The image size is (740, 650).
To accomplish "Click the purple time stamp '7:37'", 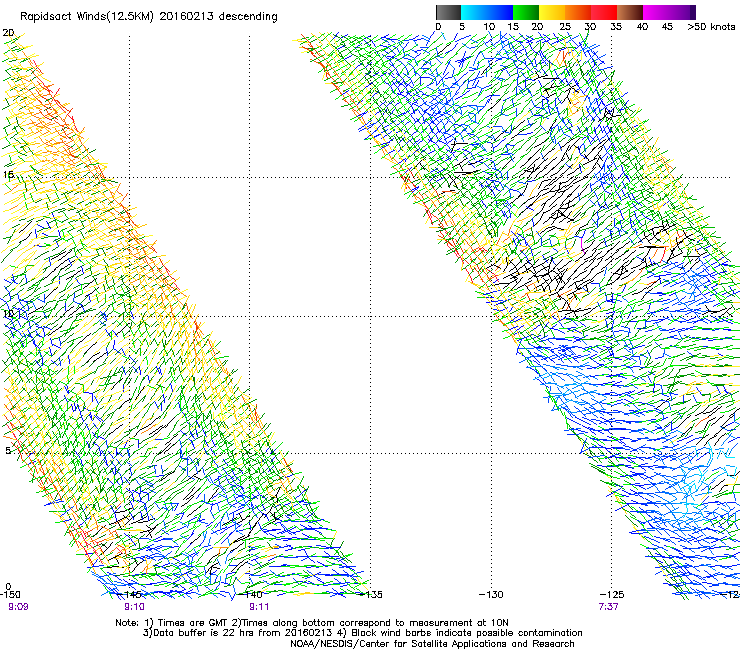I will pos(609,607).
